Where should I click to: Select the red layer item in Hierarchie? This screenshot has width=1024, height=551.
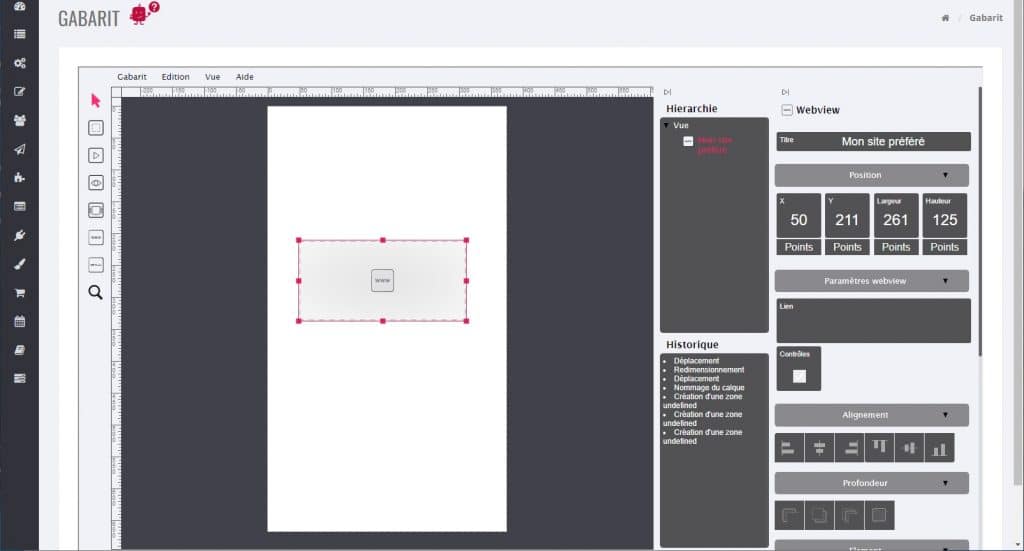[x=715, y=145]
